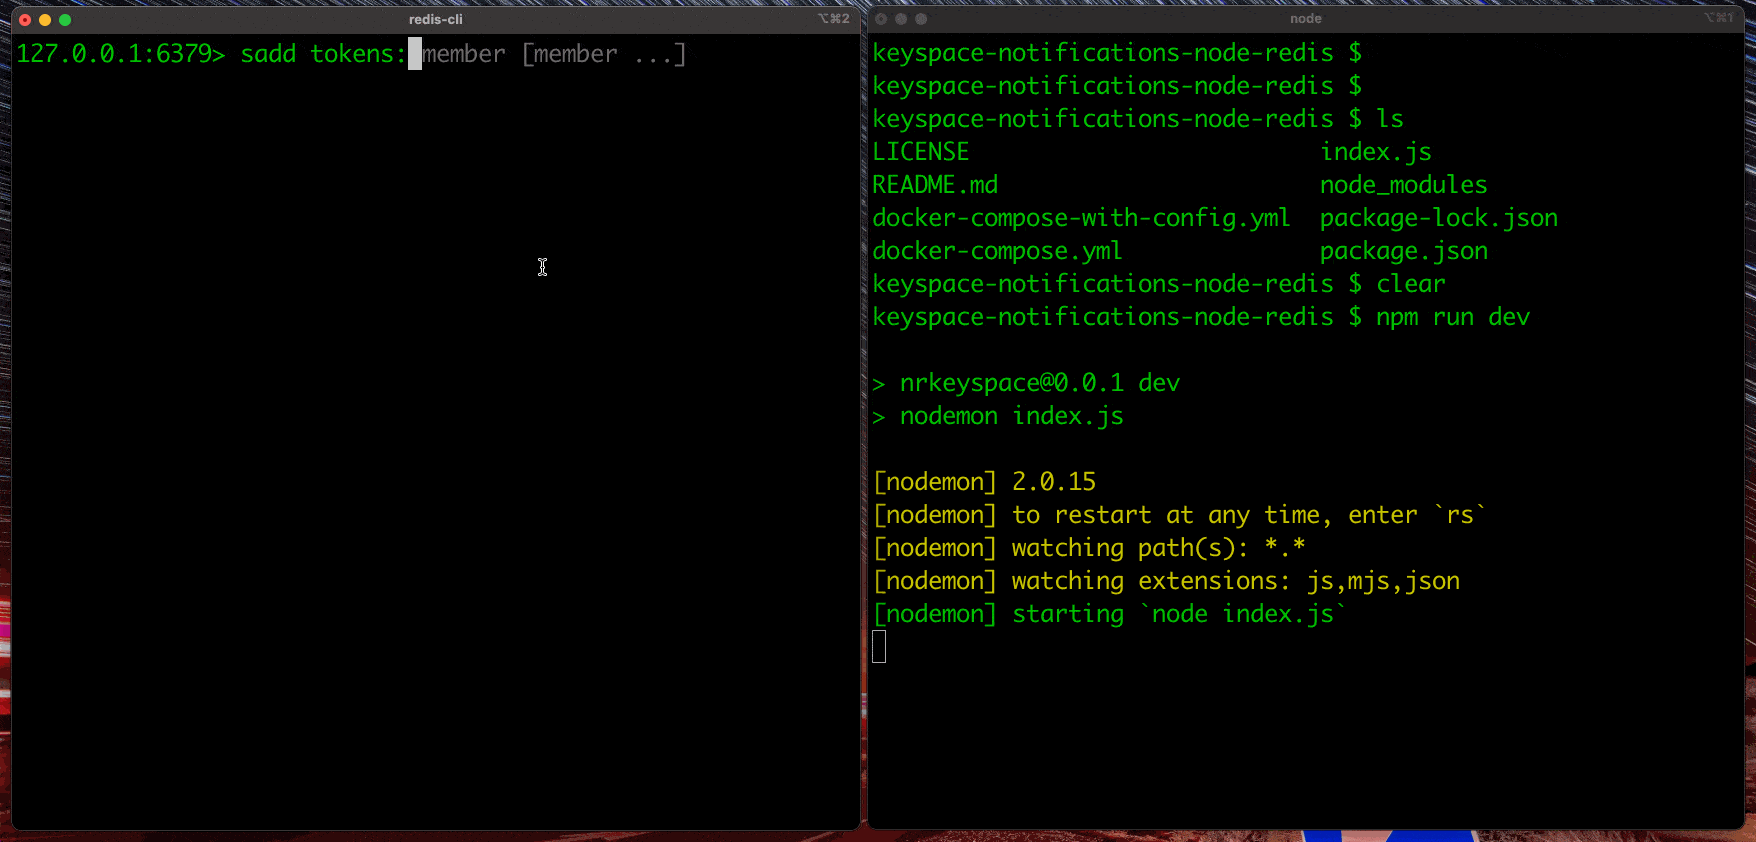Click the 127.0.0.1:6379> prompt in redis-cli
This screenshot has height=842, width=1756.
click(121, 54)
